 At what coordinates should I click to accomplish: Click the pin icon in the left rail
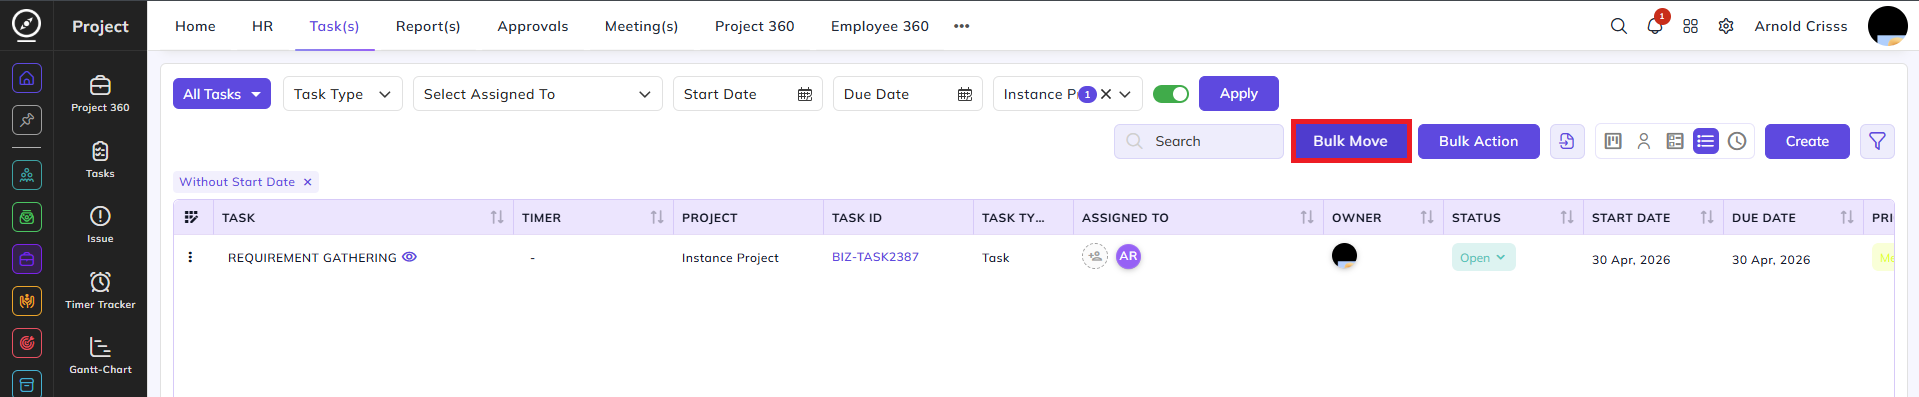(x=27, y=120)
